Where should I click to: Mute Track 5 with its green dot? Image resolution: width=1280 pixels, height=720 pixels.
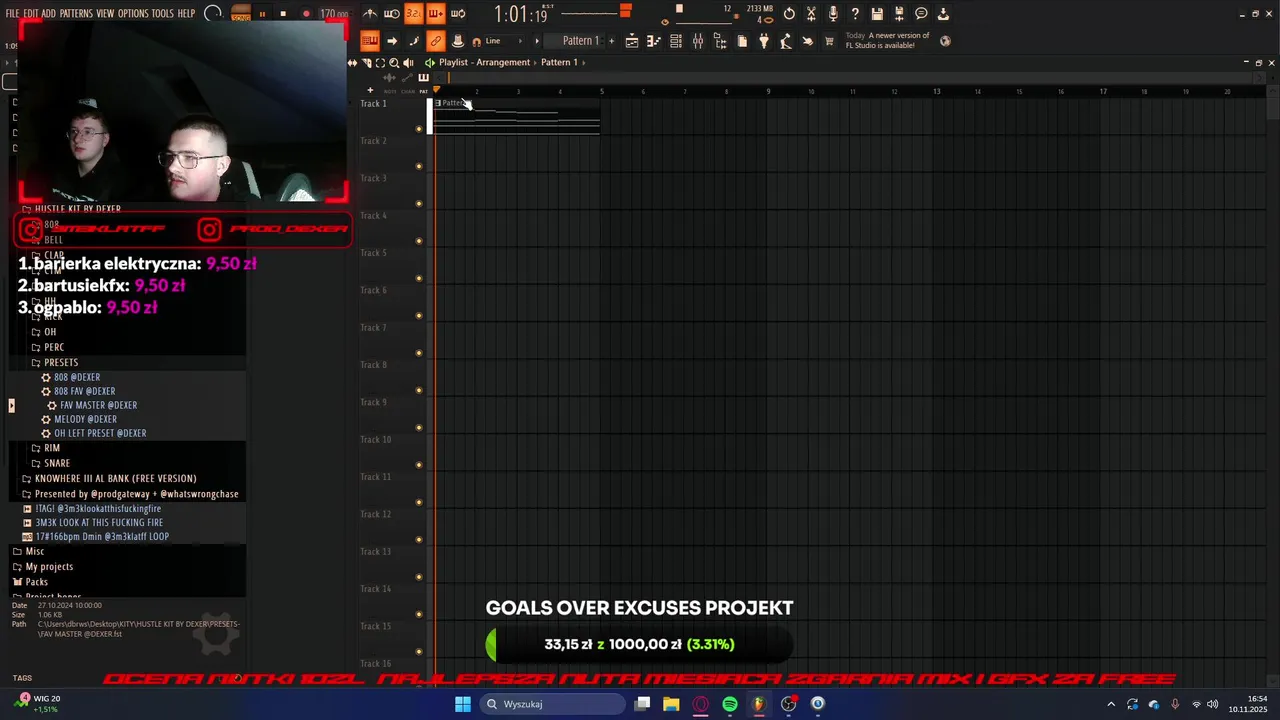point(419,278)
